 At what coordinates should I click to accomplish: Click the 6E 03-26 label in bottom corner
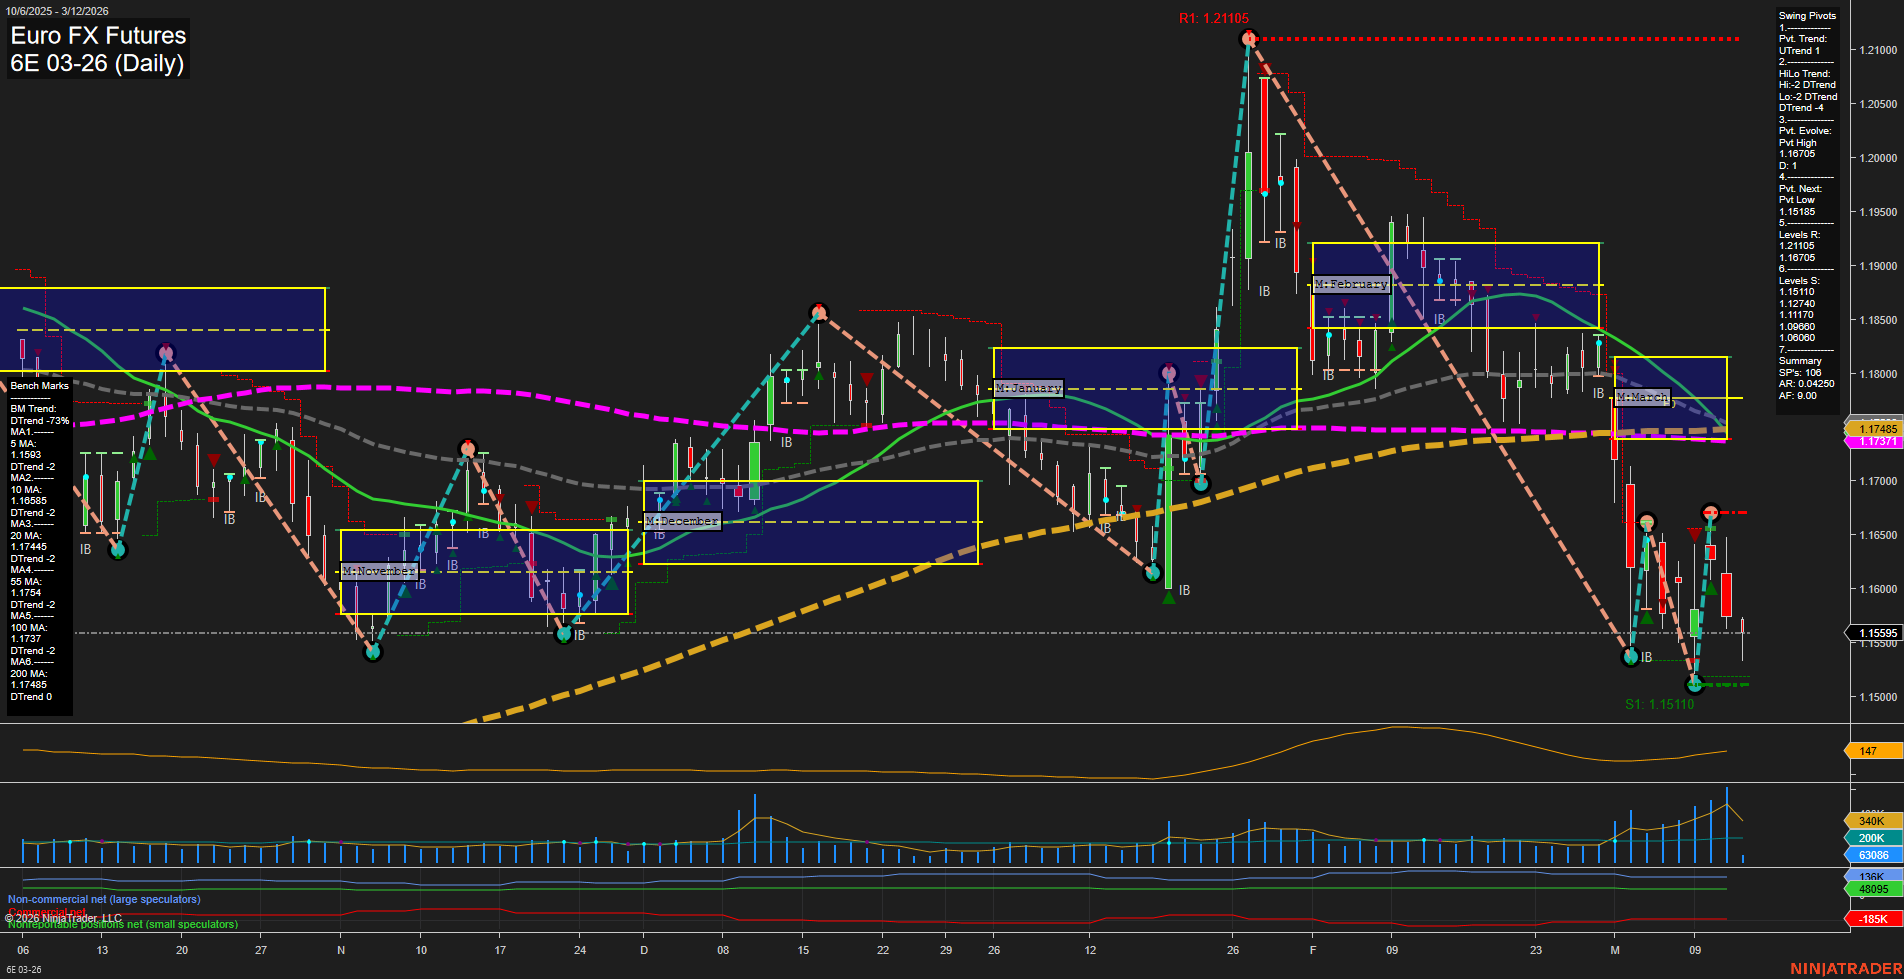(x=24, y=970)
